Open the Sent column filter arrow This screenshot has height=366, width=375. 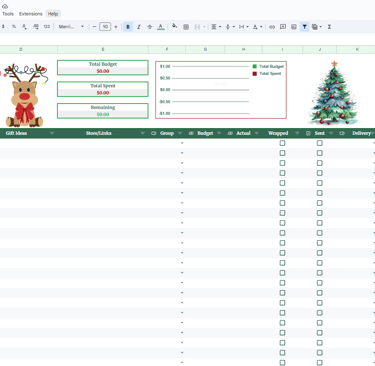coord(331,133)
